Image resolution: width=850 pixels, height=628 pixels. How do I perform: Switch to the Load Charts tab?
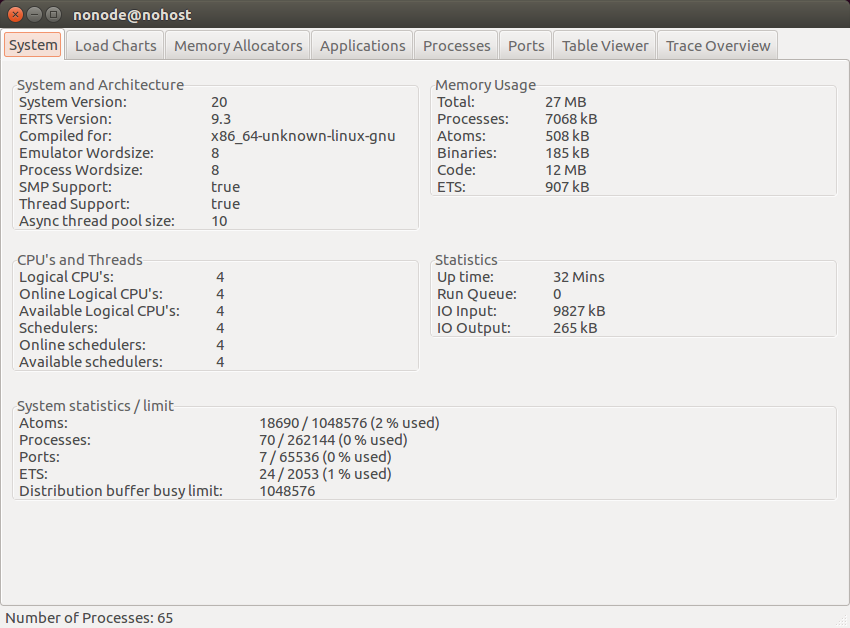[116, 45]
